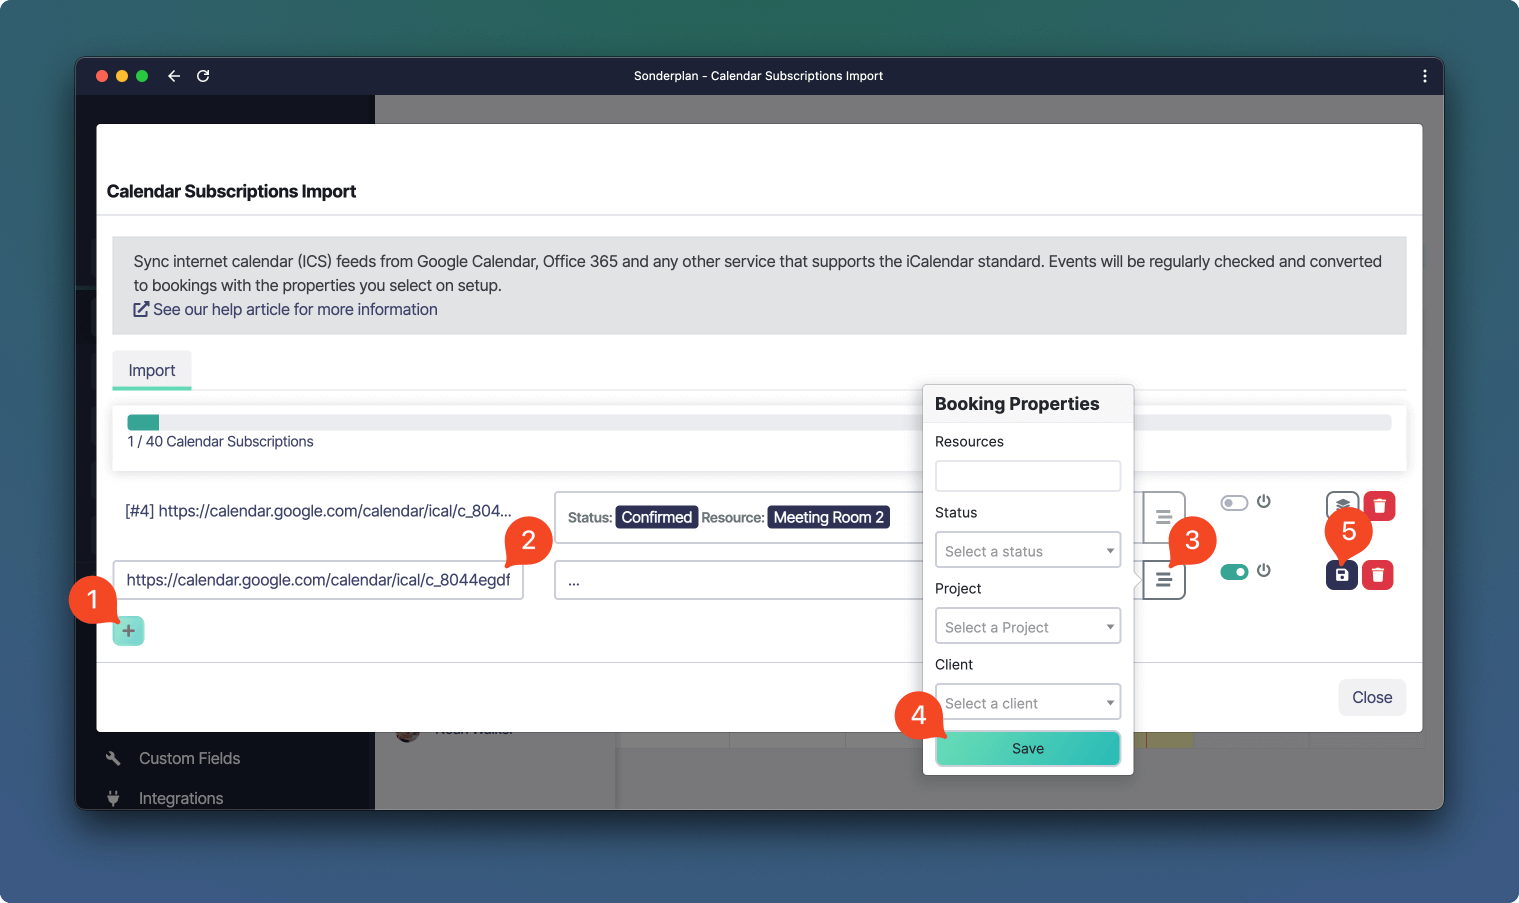This screenshot has width=1519, height=903.
Task: Reload the page with the refresh icon
Action: (x=203, y=76)
